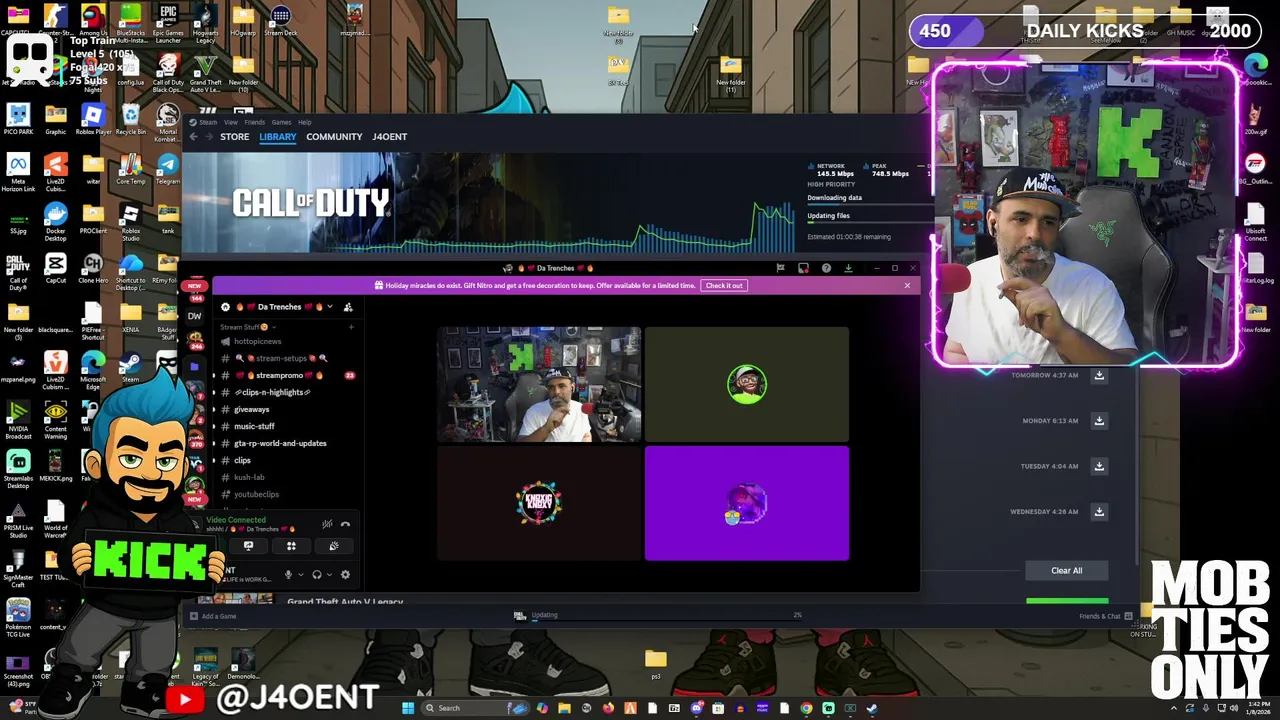Toggle Discord microphone mute

288,574
